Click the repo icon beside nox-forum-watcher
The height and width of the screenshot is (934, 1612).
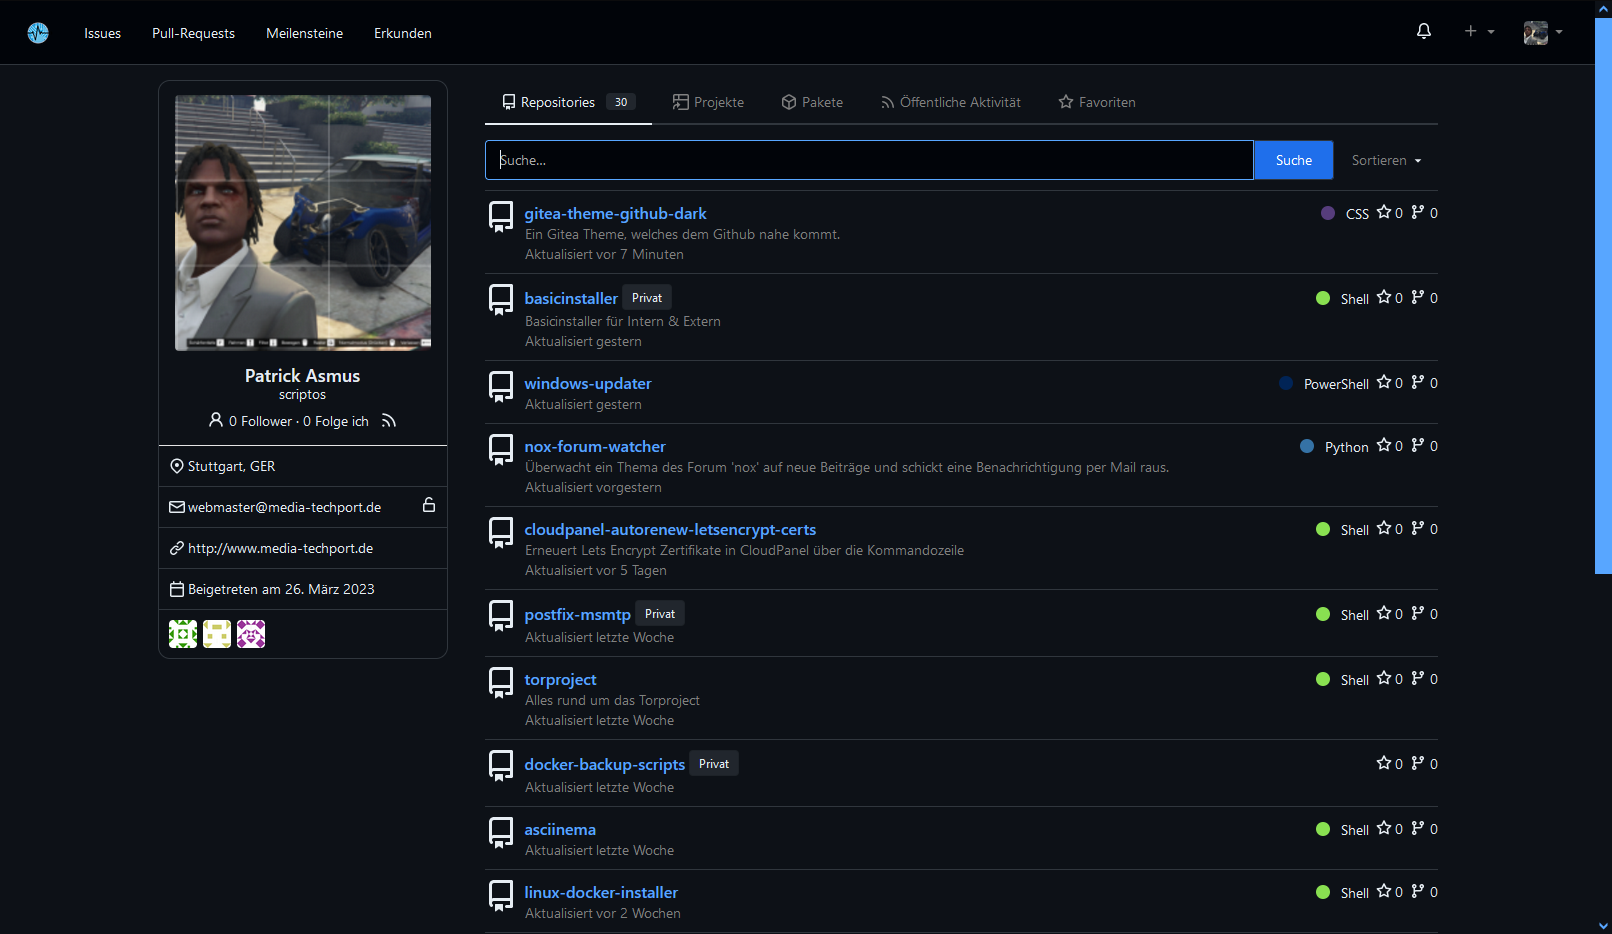click(501, 449)
